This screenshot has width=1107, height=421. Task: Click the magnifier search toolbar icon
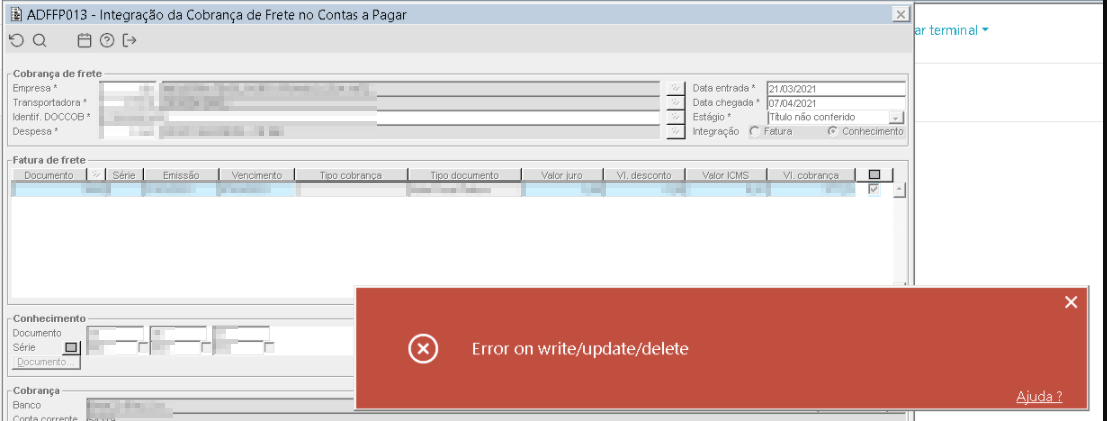[x=40, y=41]
